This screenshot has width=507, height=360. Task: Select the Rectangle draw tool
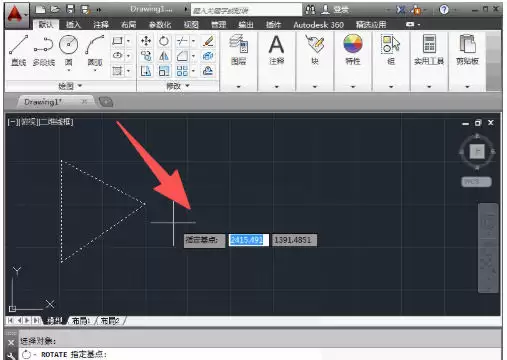point(117,41)
